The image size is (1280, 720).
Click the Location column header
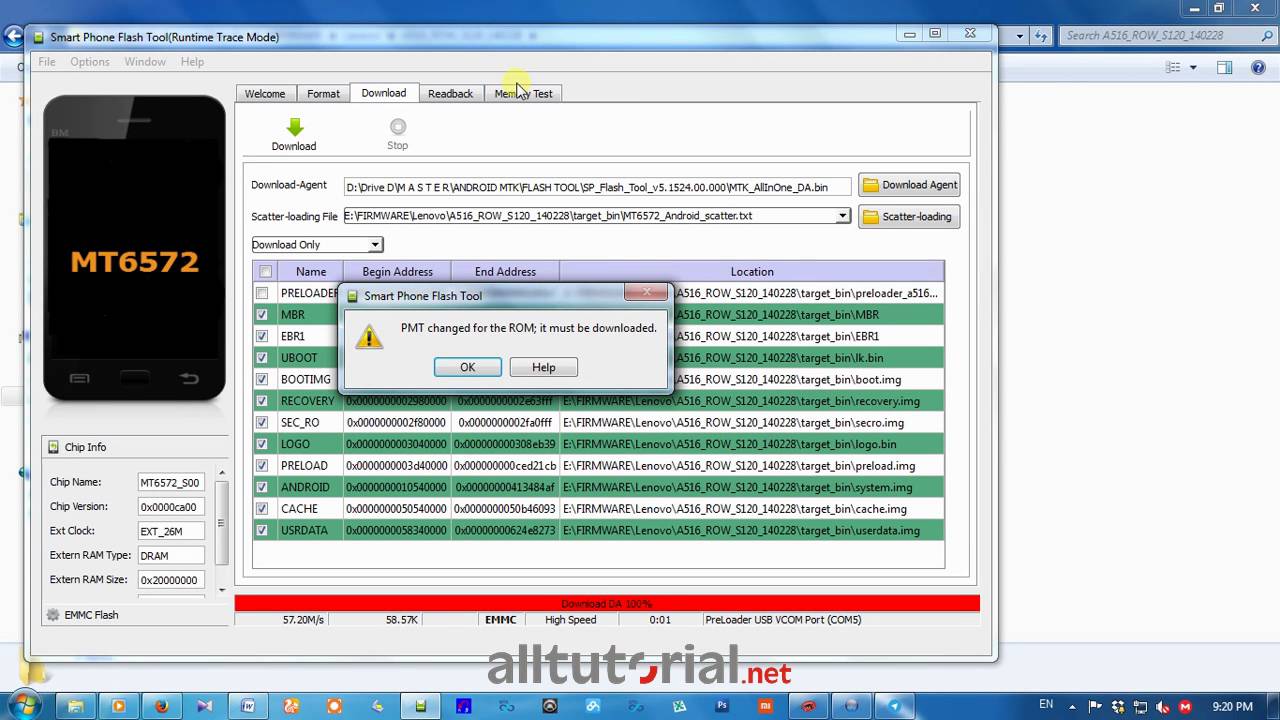click(x=752, y=271)
